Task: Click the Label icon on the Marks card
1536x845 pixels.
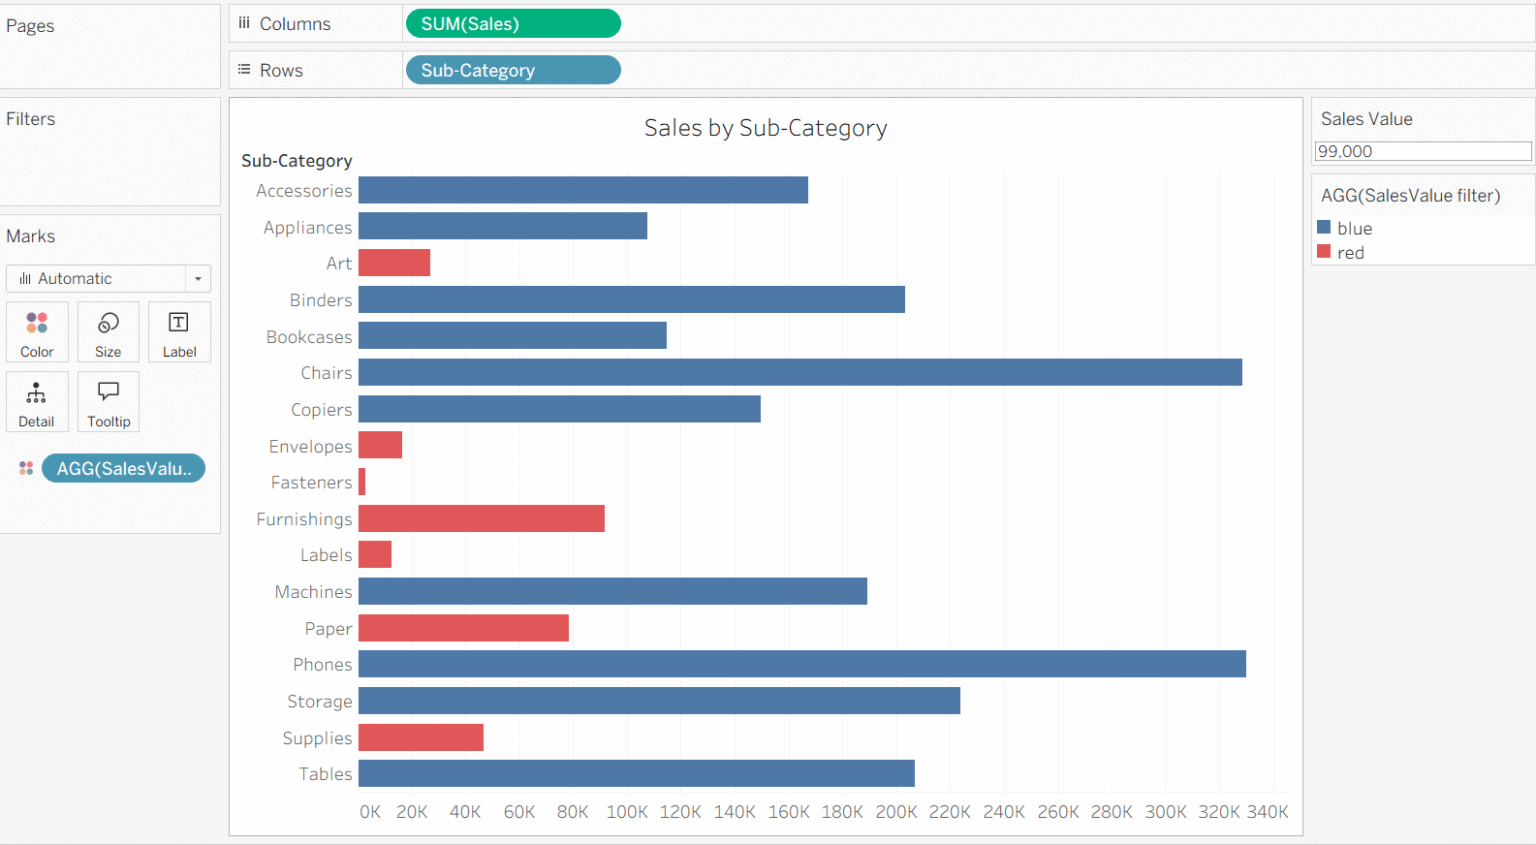Action: [179, 331]
